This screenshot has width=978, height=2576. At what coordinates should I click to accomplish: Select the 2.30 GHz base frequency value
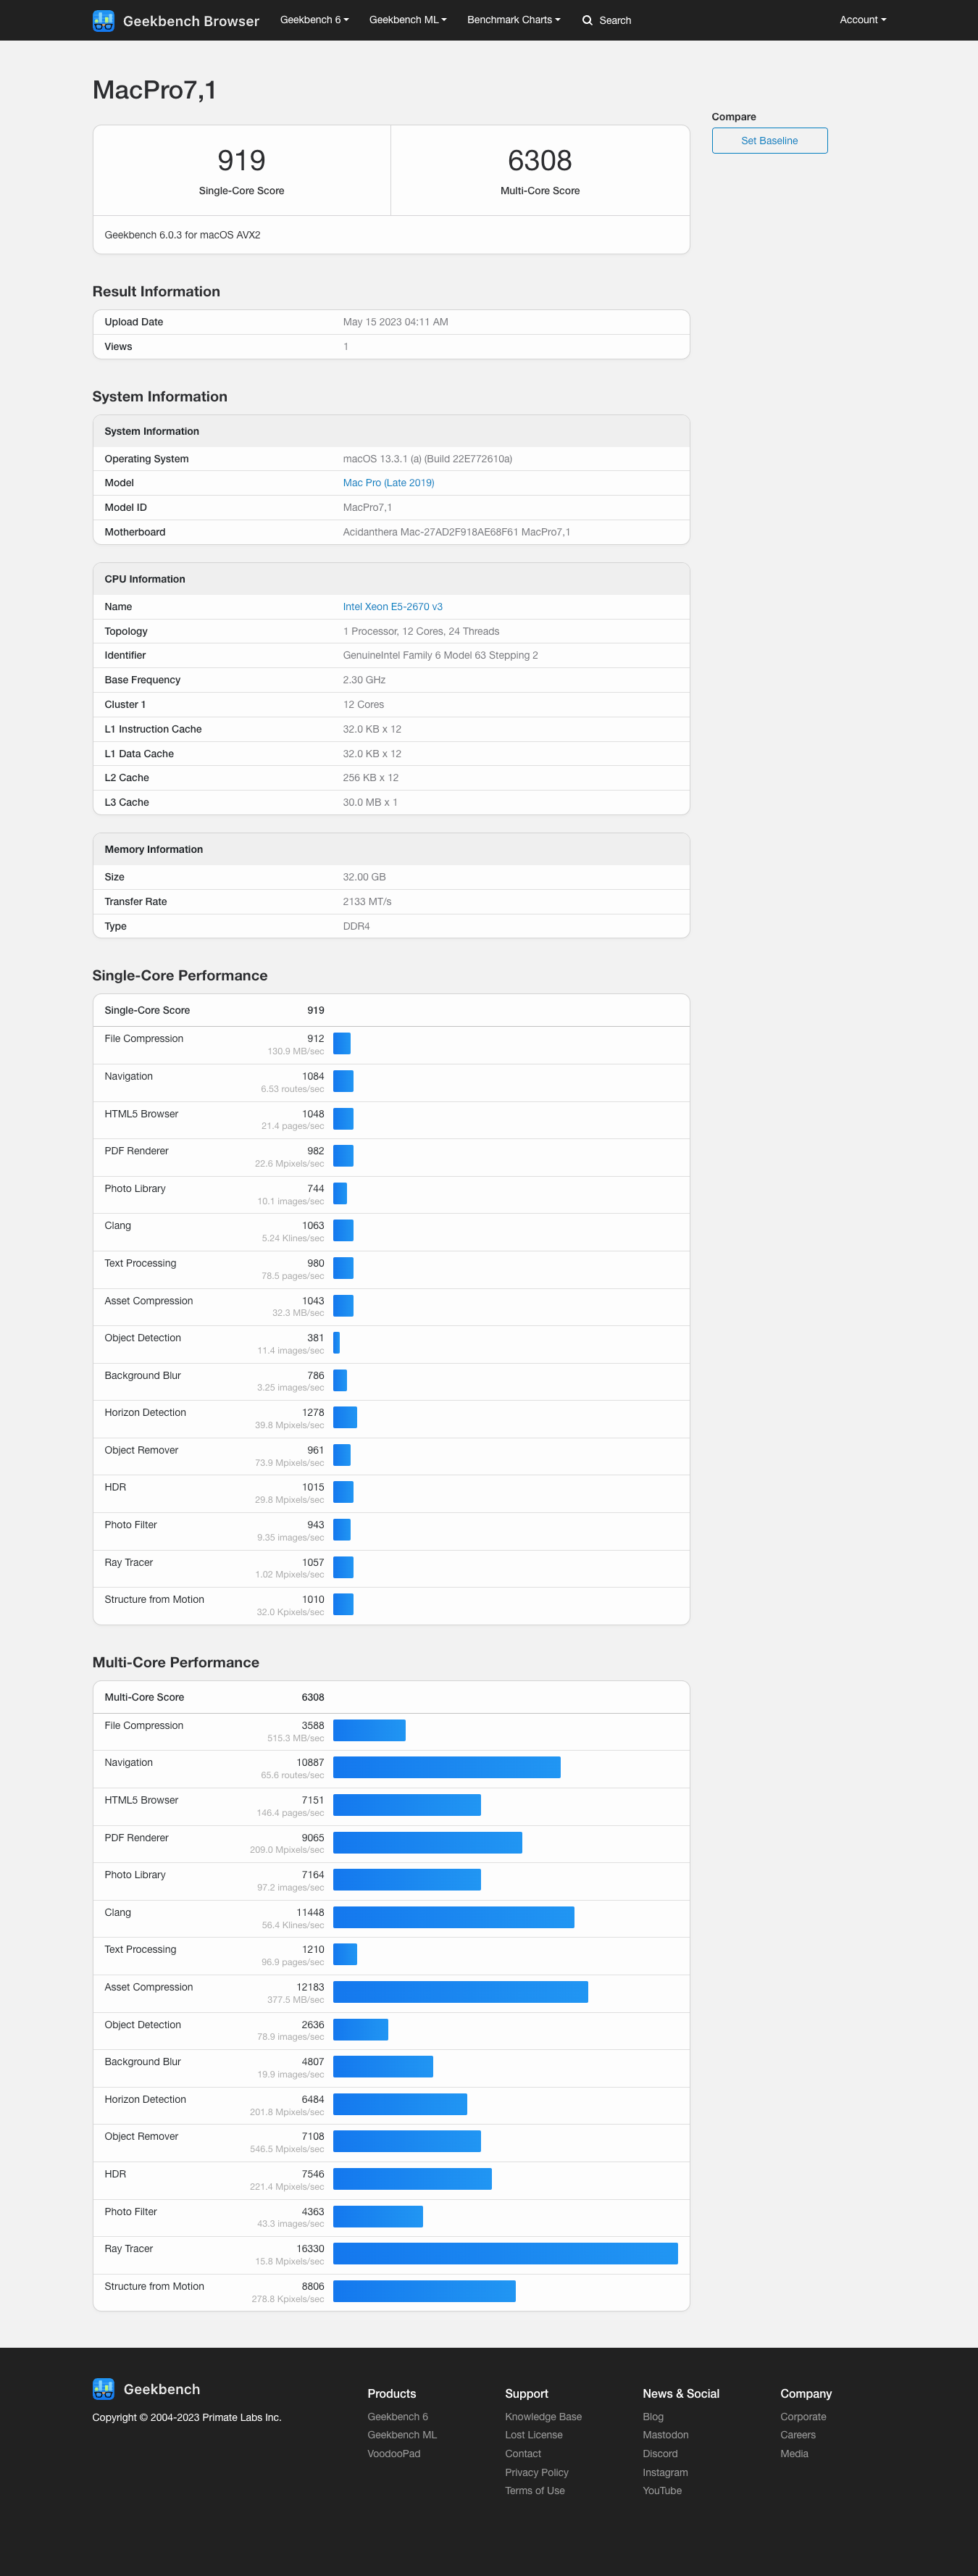[364, 680]
